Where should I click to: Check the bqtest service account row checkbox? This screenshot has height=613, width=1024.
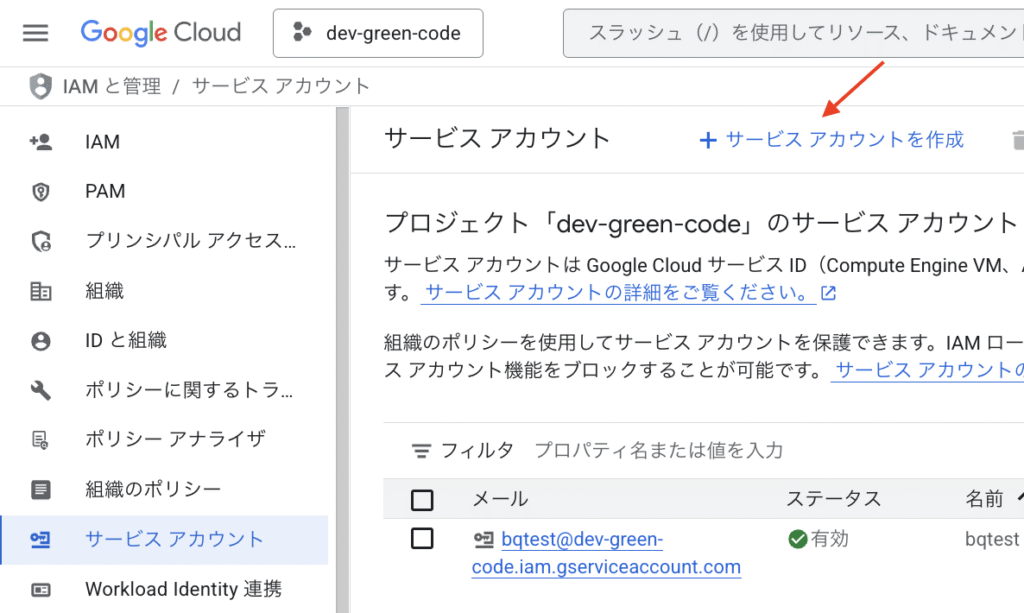click(x=422, y=539)
